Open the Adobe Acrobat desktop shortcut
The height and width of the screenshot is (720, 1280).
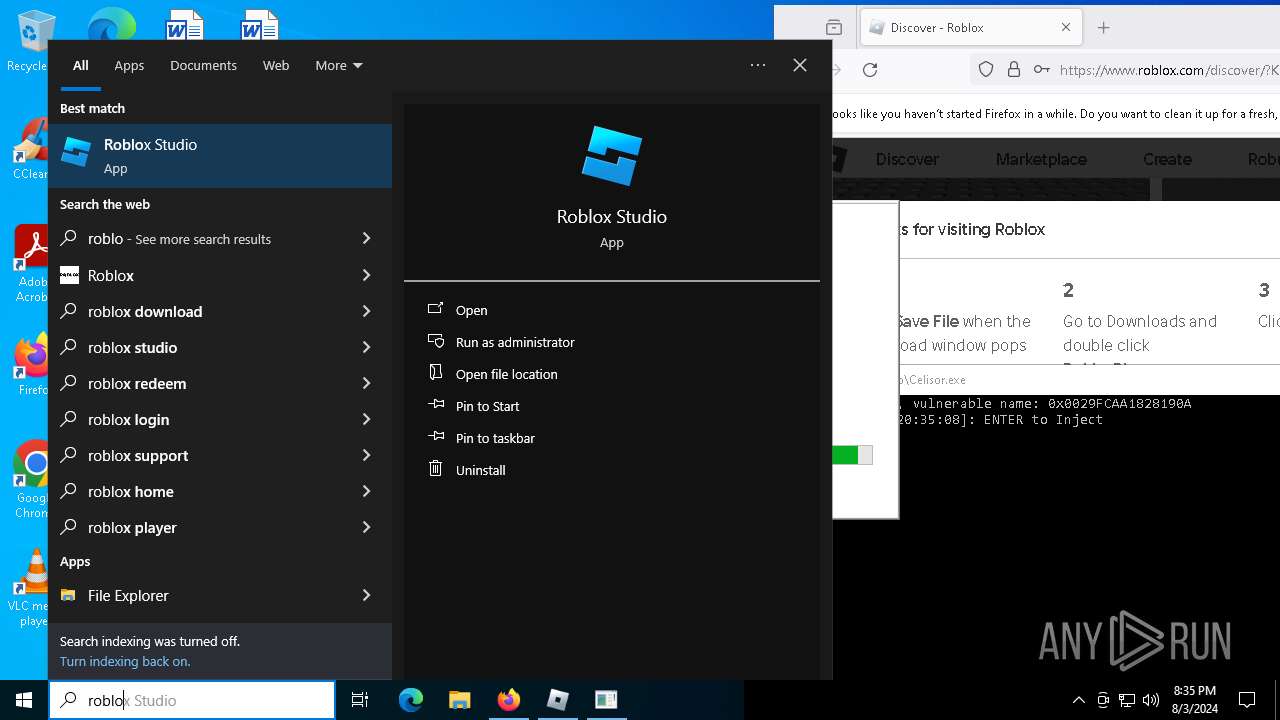click(x=32, y=264)
